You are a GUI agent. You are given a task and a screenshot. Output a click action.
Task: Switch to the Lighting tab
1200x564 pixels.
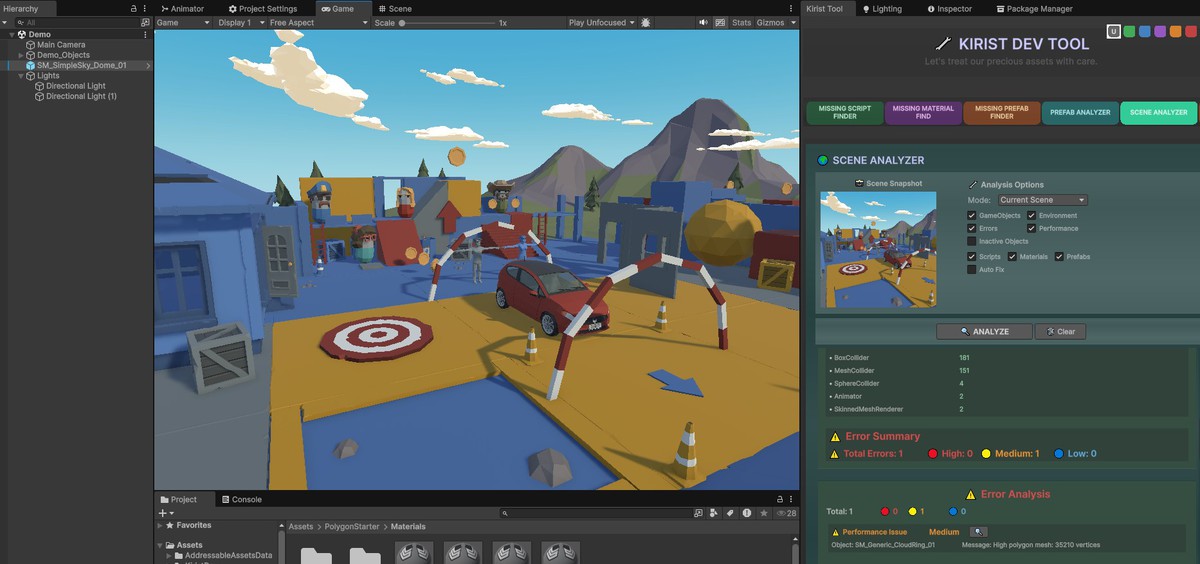[x=881, y=8]
